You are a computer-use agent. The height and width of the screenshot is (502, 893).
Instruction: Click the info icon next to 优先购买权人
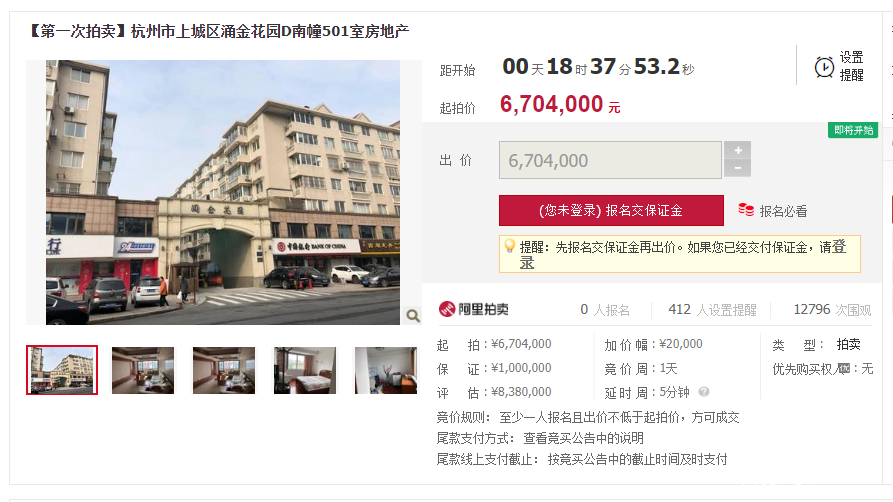coord(844,369)
